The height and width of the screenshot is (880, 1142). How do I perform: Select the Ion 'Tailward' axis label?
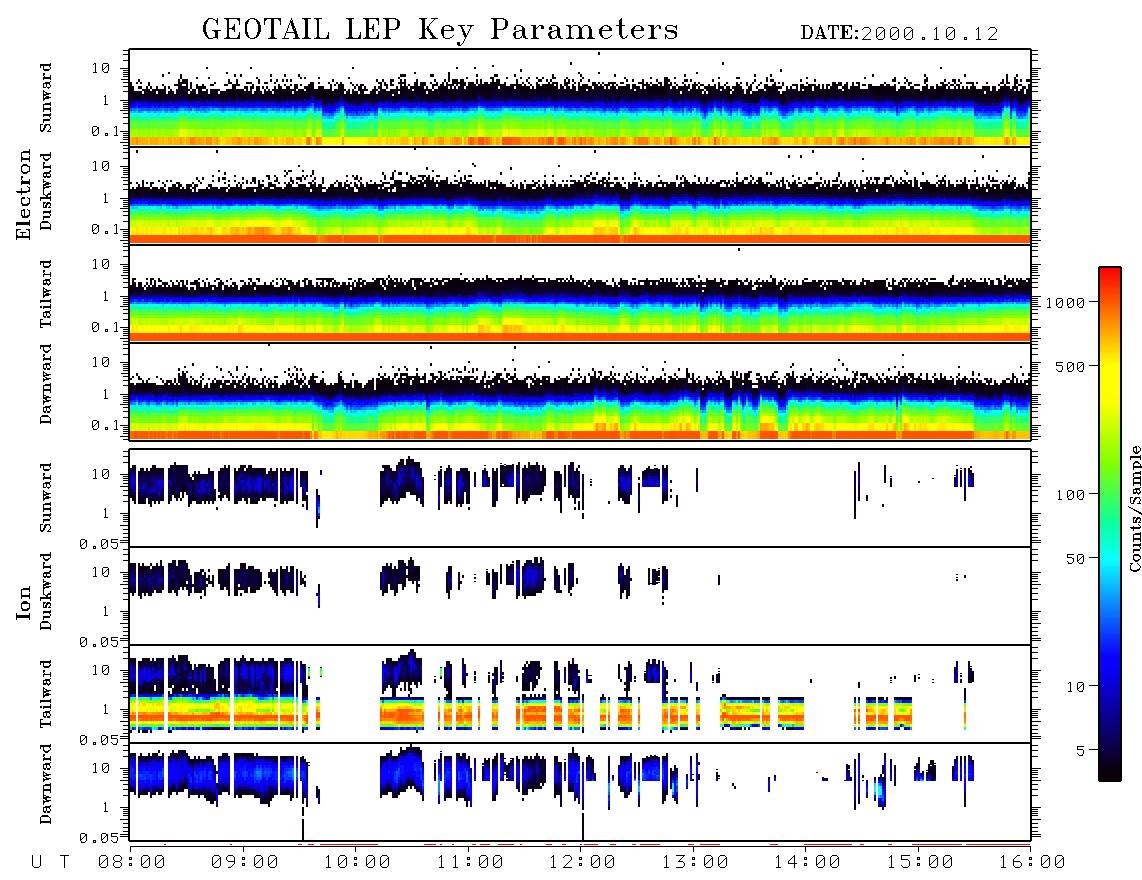click(46, 694)
